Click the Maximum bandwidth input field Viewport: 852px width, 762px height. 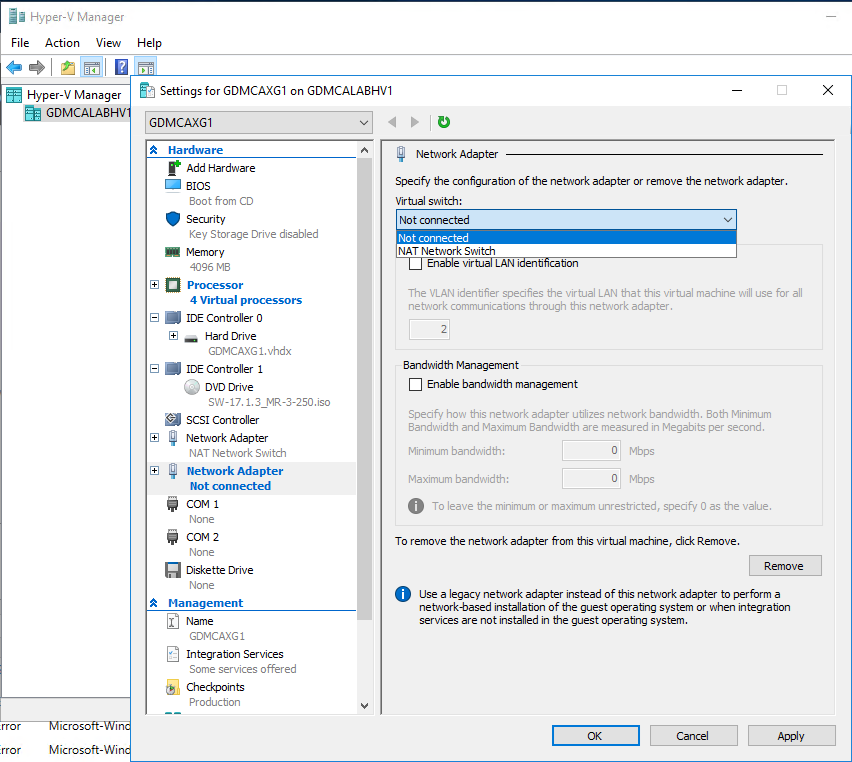pyautogui.click(x=591, y=479)
